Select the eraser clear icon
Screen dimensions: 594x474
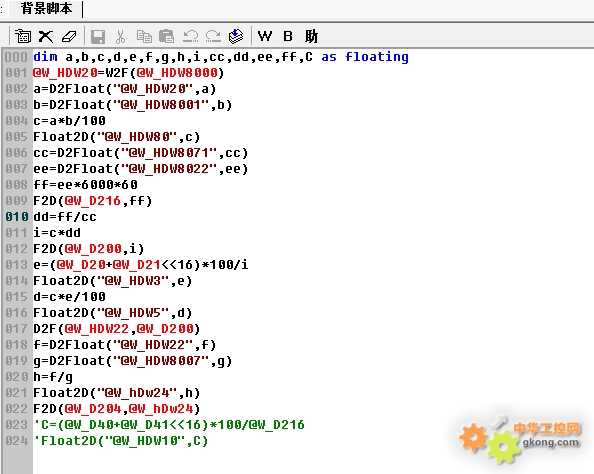[x=69, y=36]
